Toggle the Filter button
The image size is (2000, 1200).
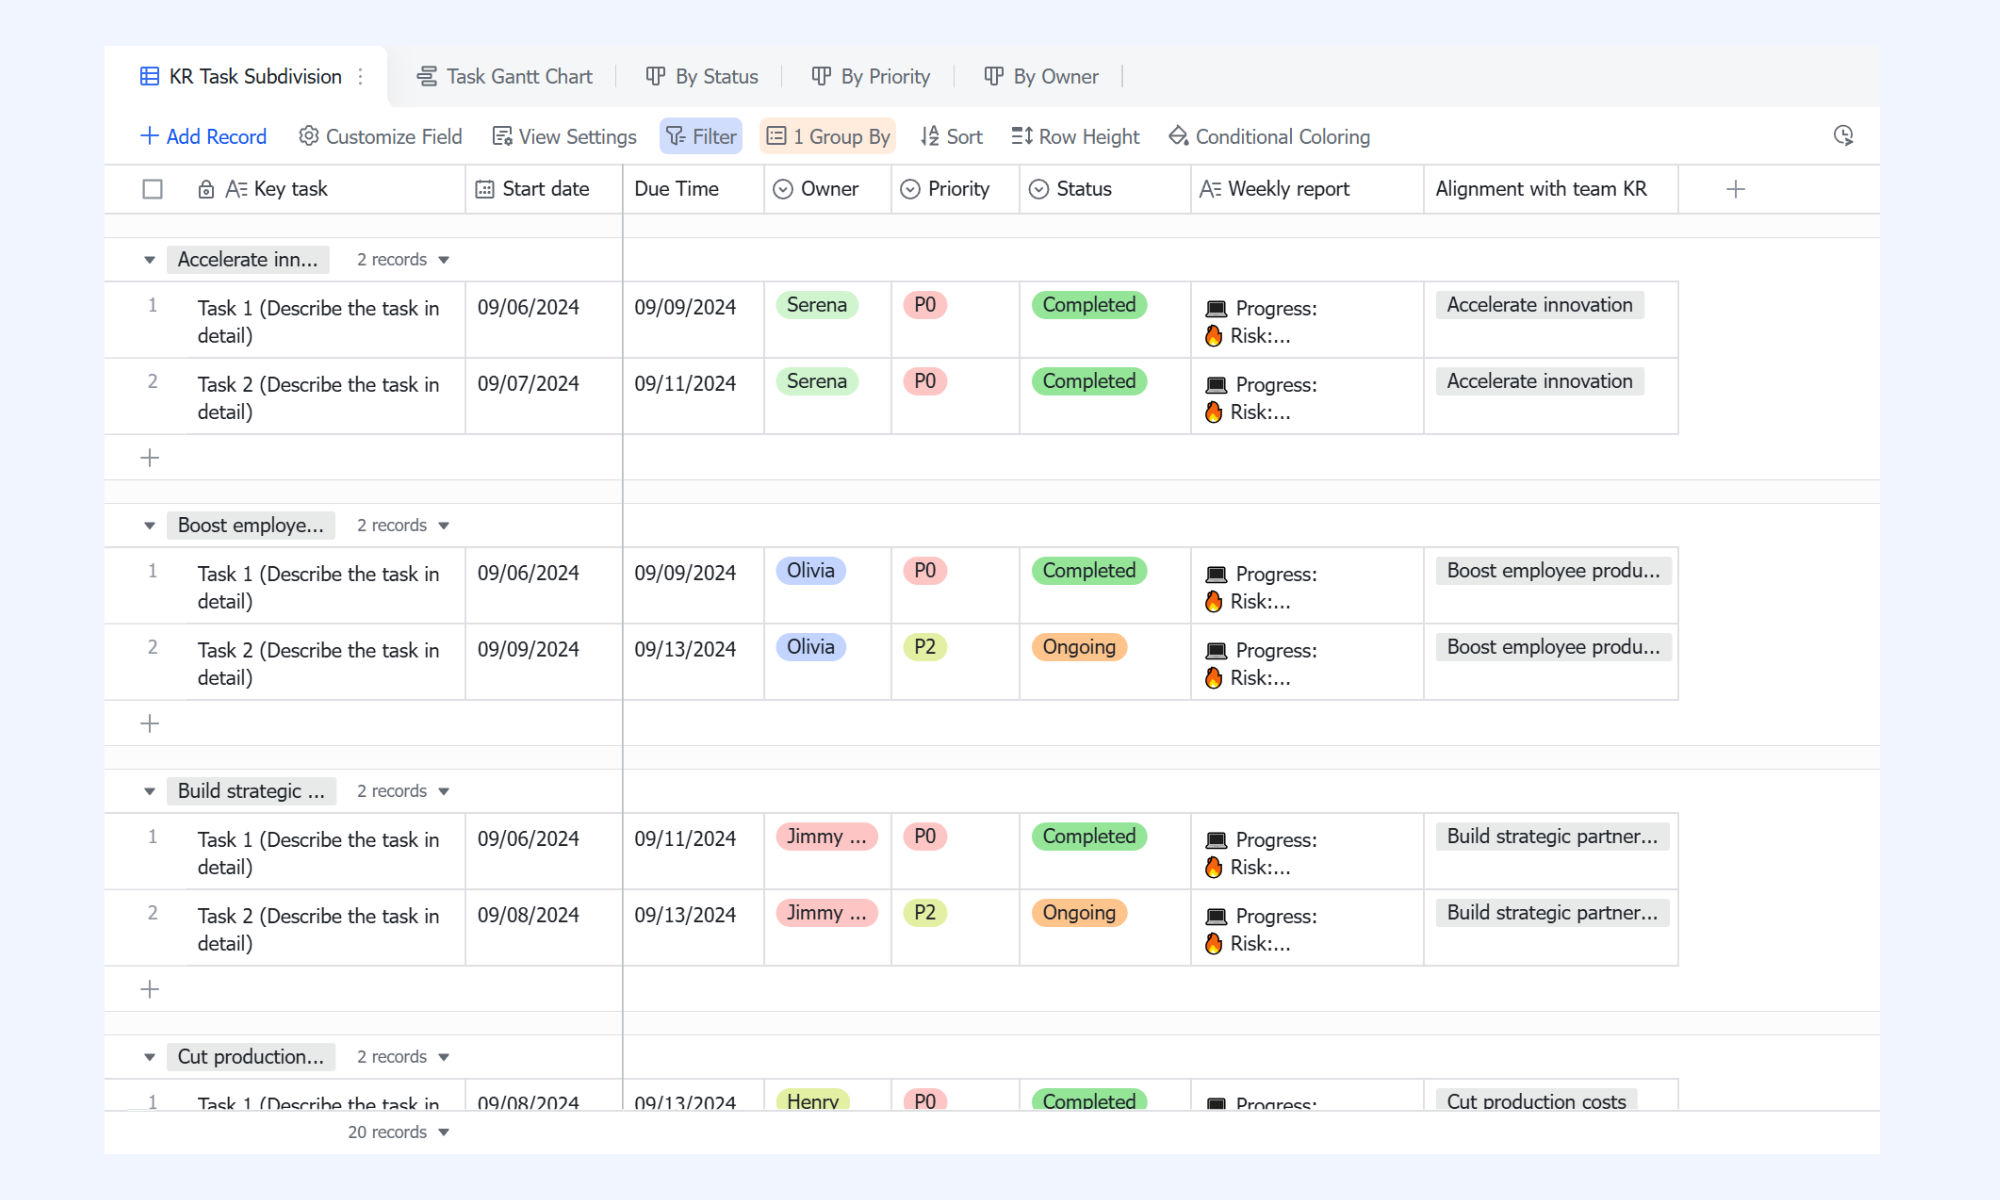[x=701, y=136]
